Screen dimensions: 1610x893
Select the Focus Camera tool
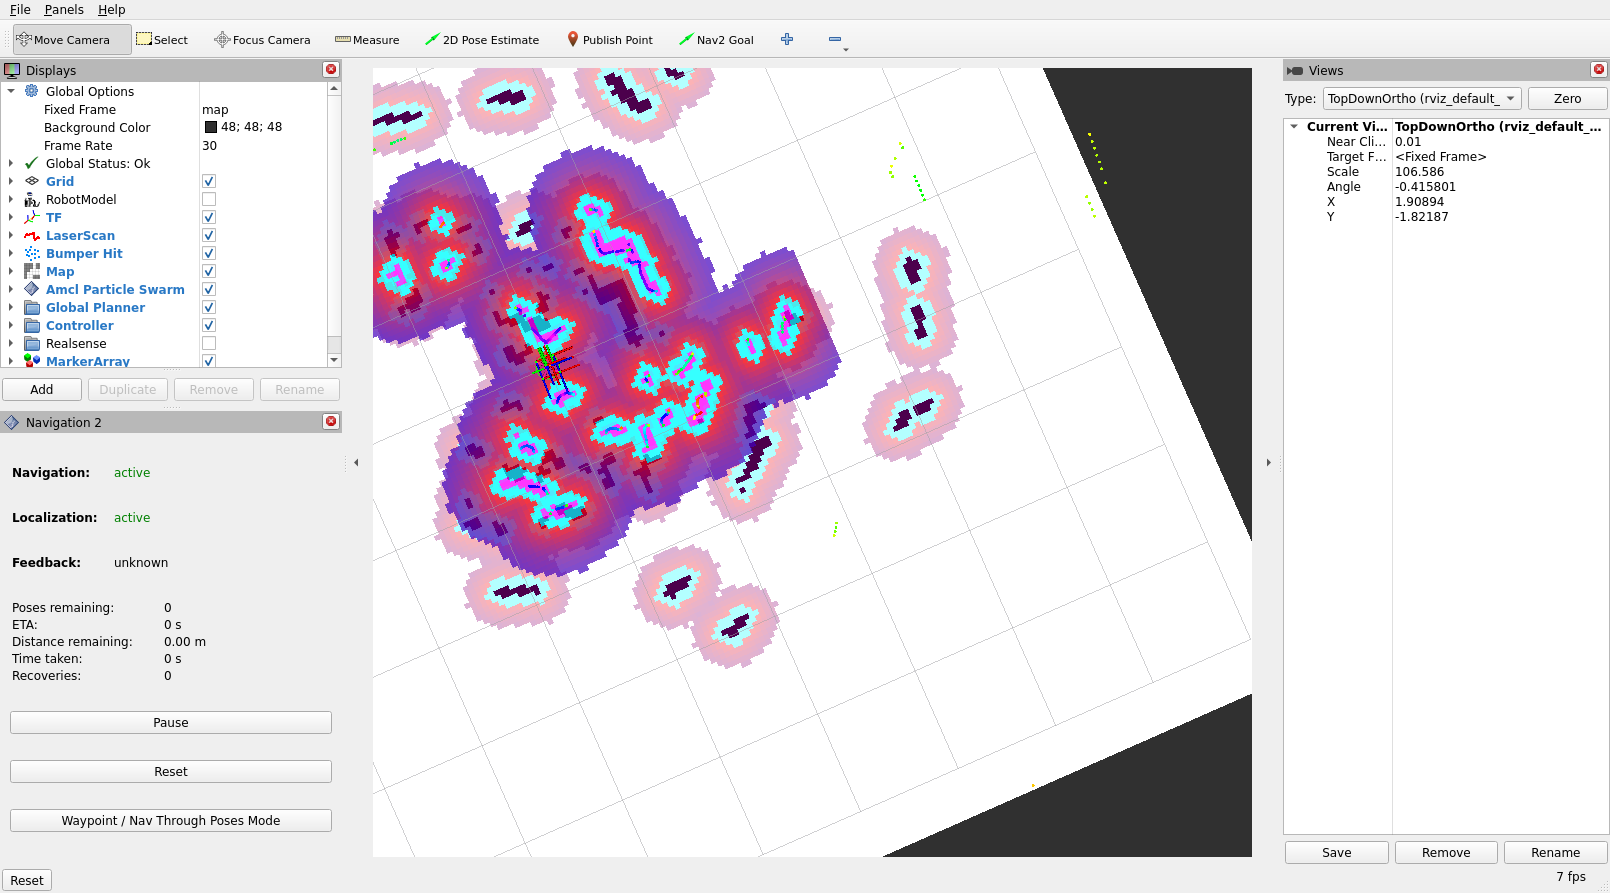[x=262, y=40]
